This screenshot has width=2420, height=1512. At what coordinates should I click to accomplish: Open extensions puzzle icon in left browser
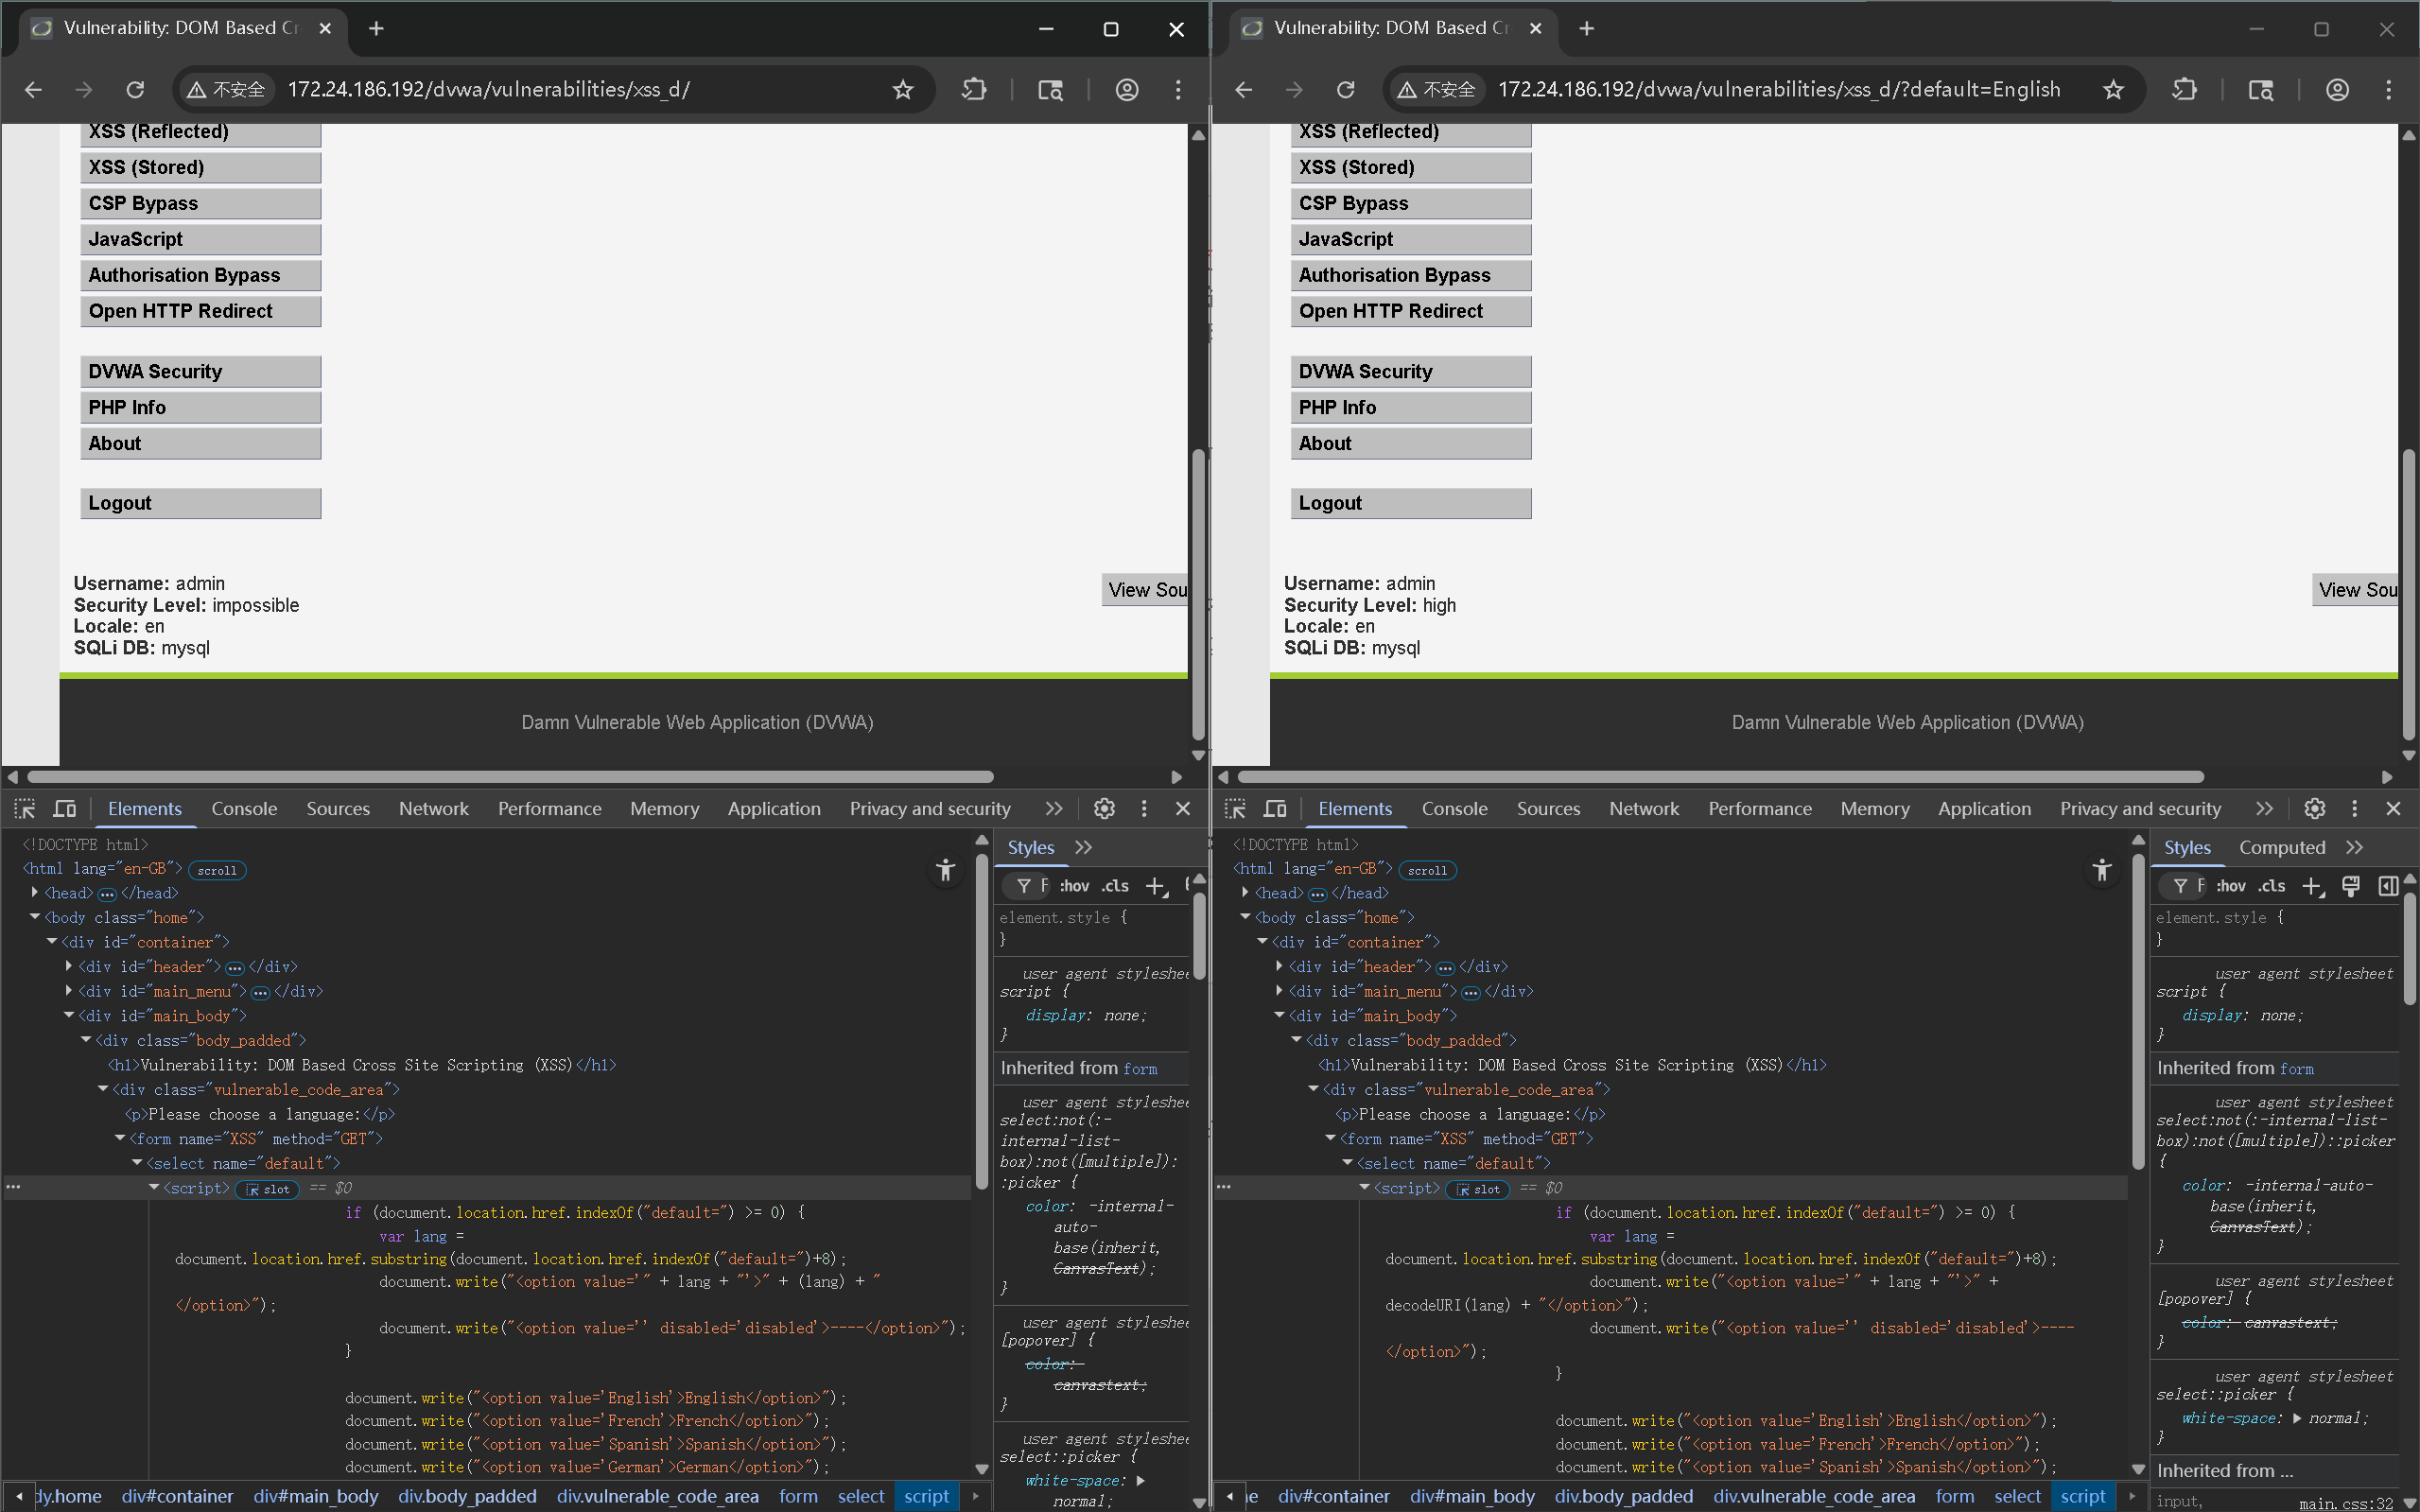click(x=974, y=90)
